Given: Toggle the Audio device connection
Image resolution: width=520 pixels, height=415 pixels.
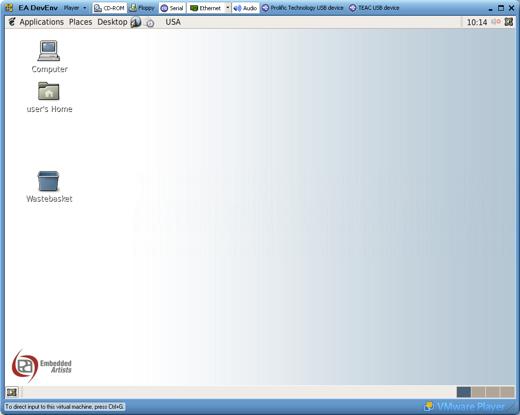Looking at the screenshot, I should click(245, 8).
